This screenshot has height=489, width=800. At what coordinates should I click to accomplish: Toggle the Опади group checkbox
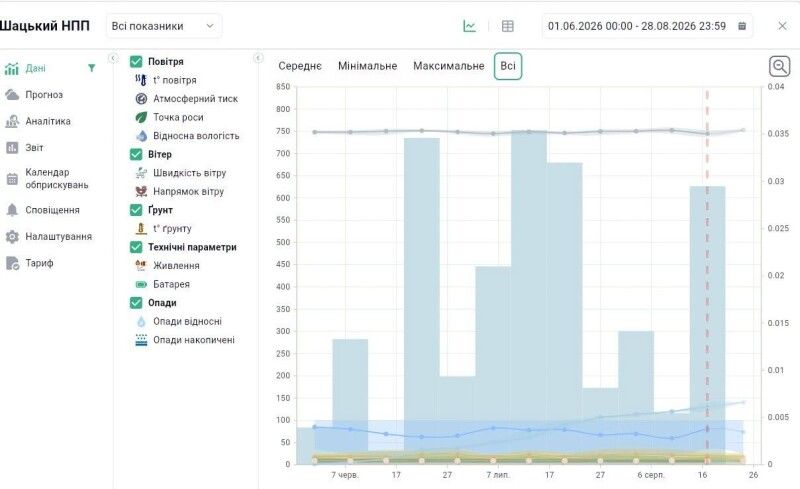136,303
